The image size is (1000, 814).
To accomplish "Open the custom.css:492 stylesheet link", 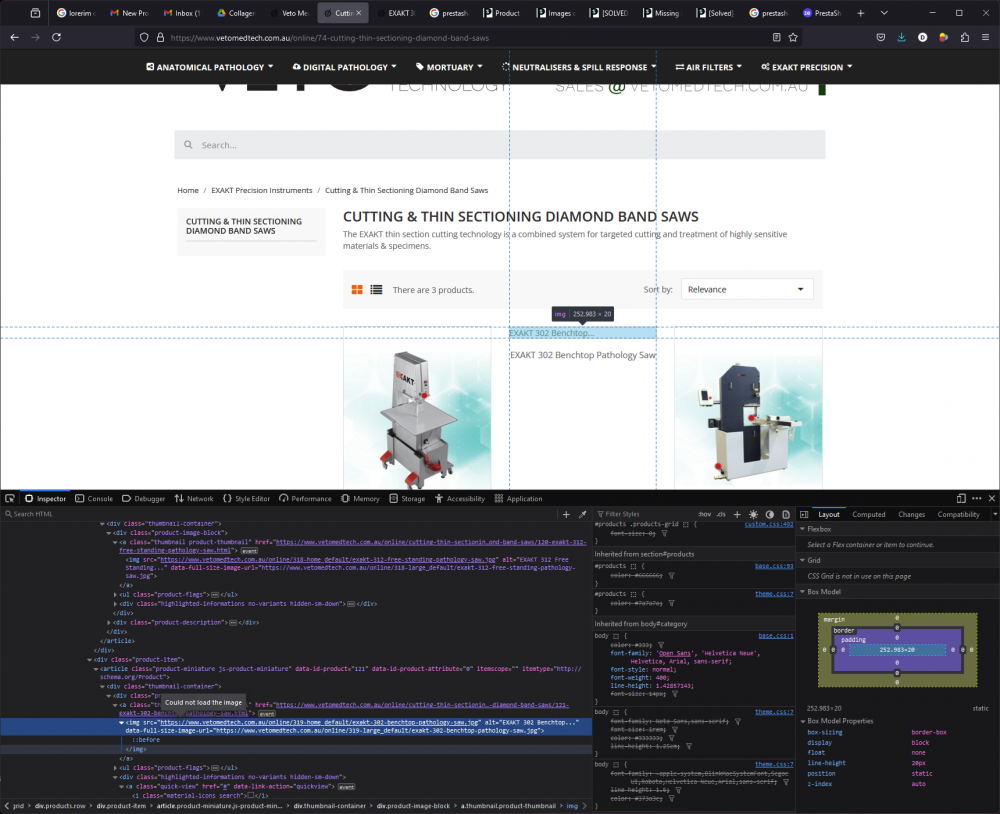I will [x=770, y=523].
